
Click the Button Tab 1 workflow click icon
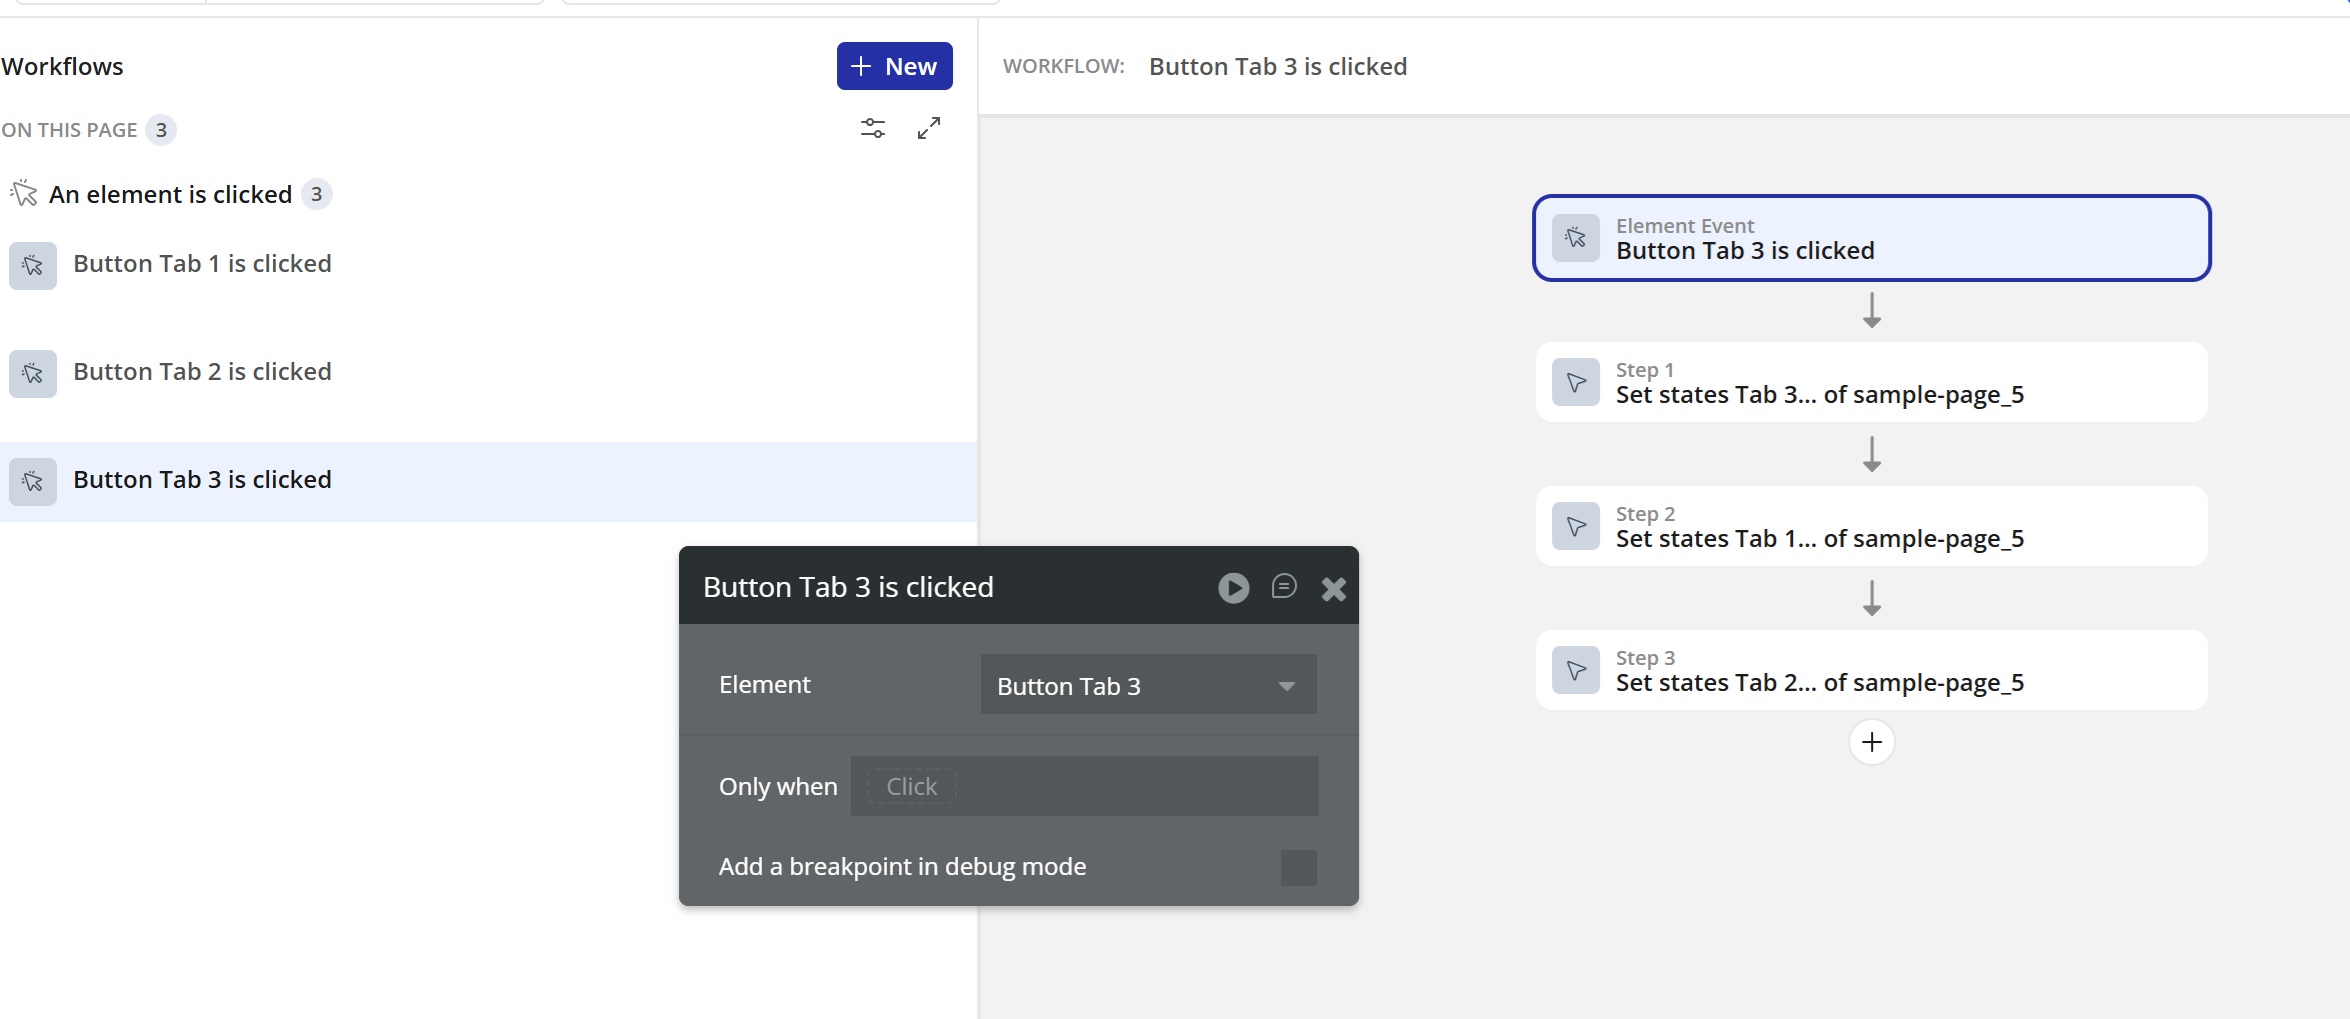coord(33,265)
